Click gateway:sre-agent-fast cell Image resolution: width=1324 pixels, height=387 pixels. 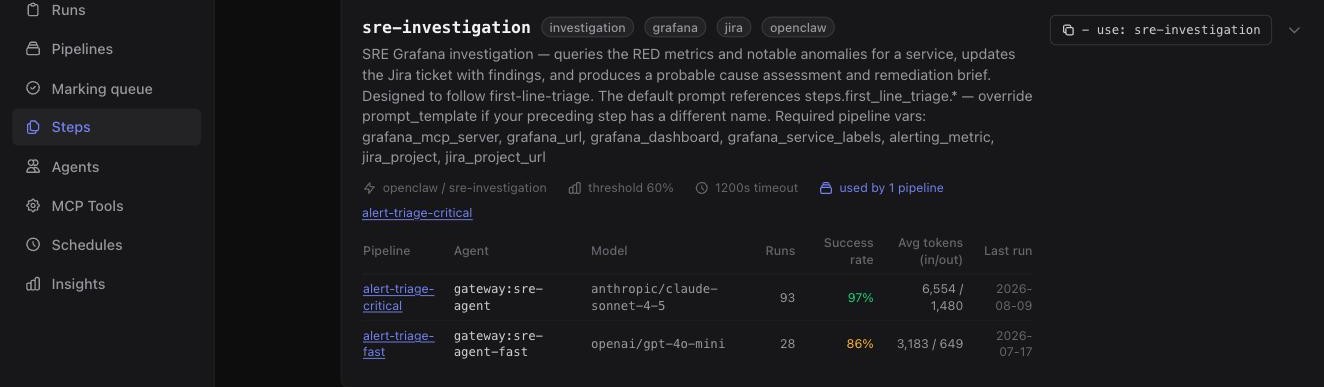pos(498,344)
